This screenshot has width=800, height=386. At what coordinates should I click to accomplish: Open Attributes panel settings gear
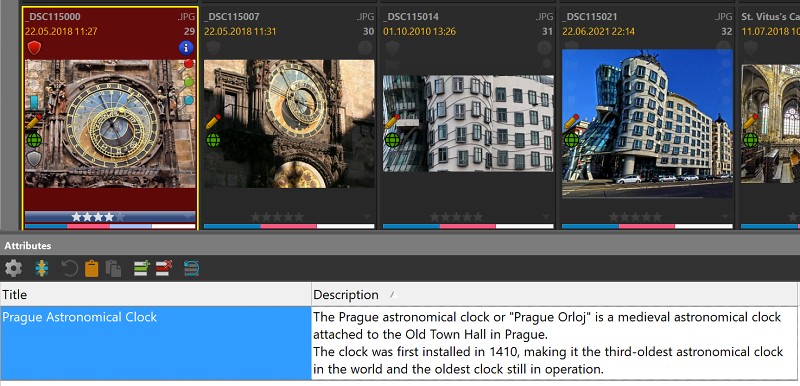click(x=13, y=268)
